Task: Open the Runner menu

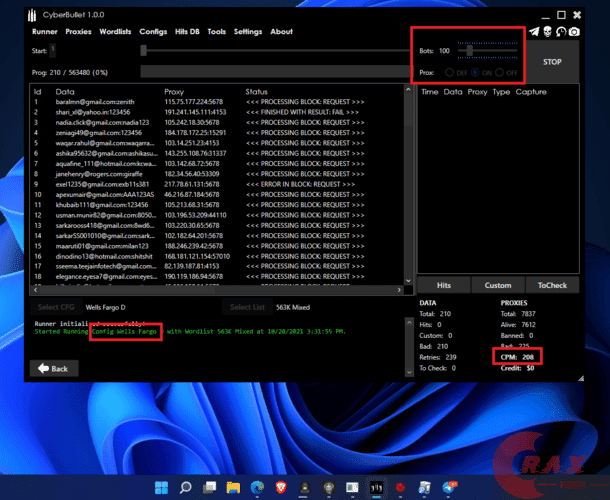Action: [x=45, y=32]
